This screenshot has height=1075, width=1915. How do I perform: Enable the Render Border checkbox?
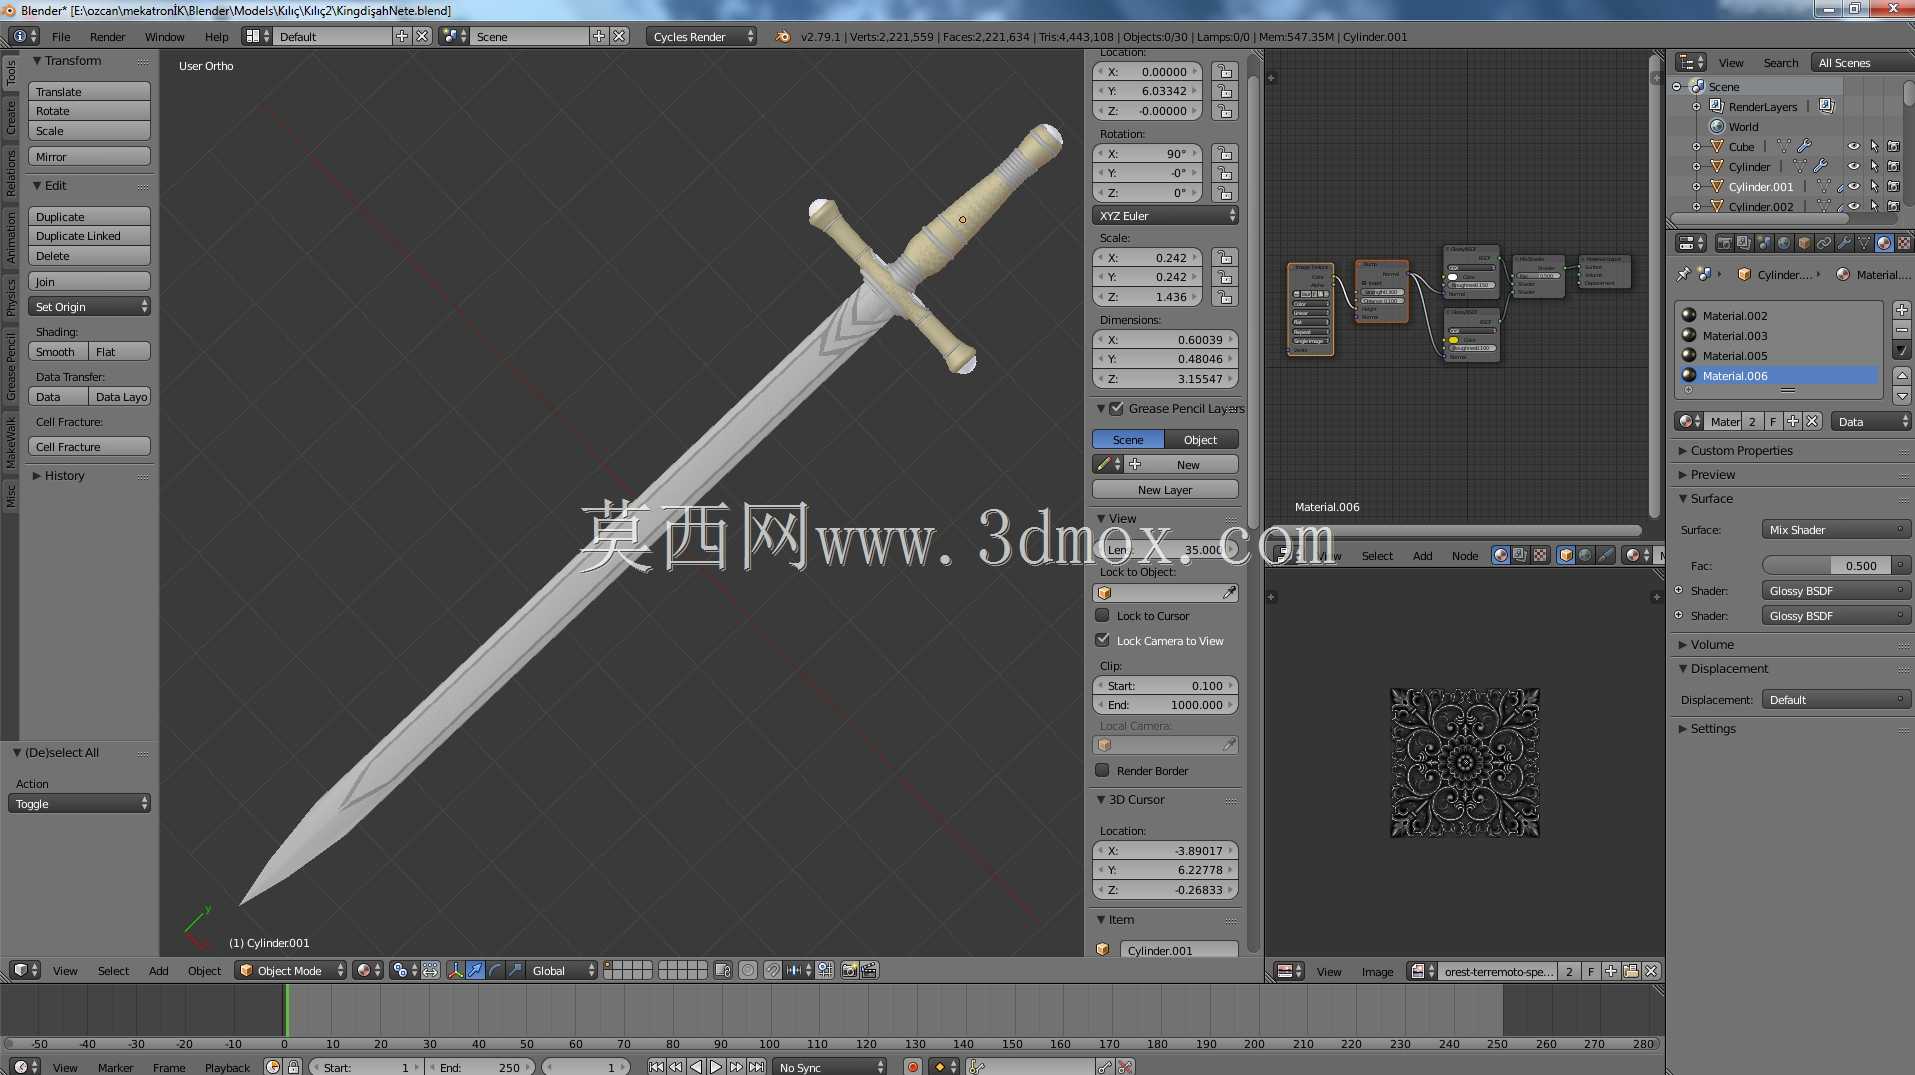pos(1102,770)
